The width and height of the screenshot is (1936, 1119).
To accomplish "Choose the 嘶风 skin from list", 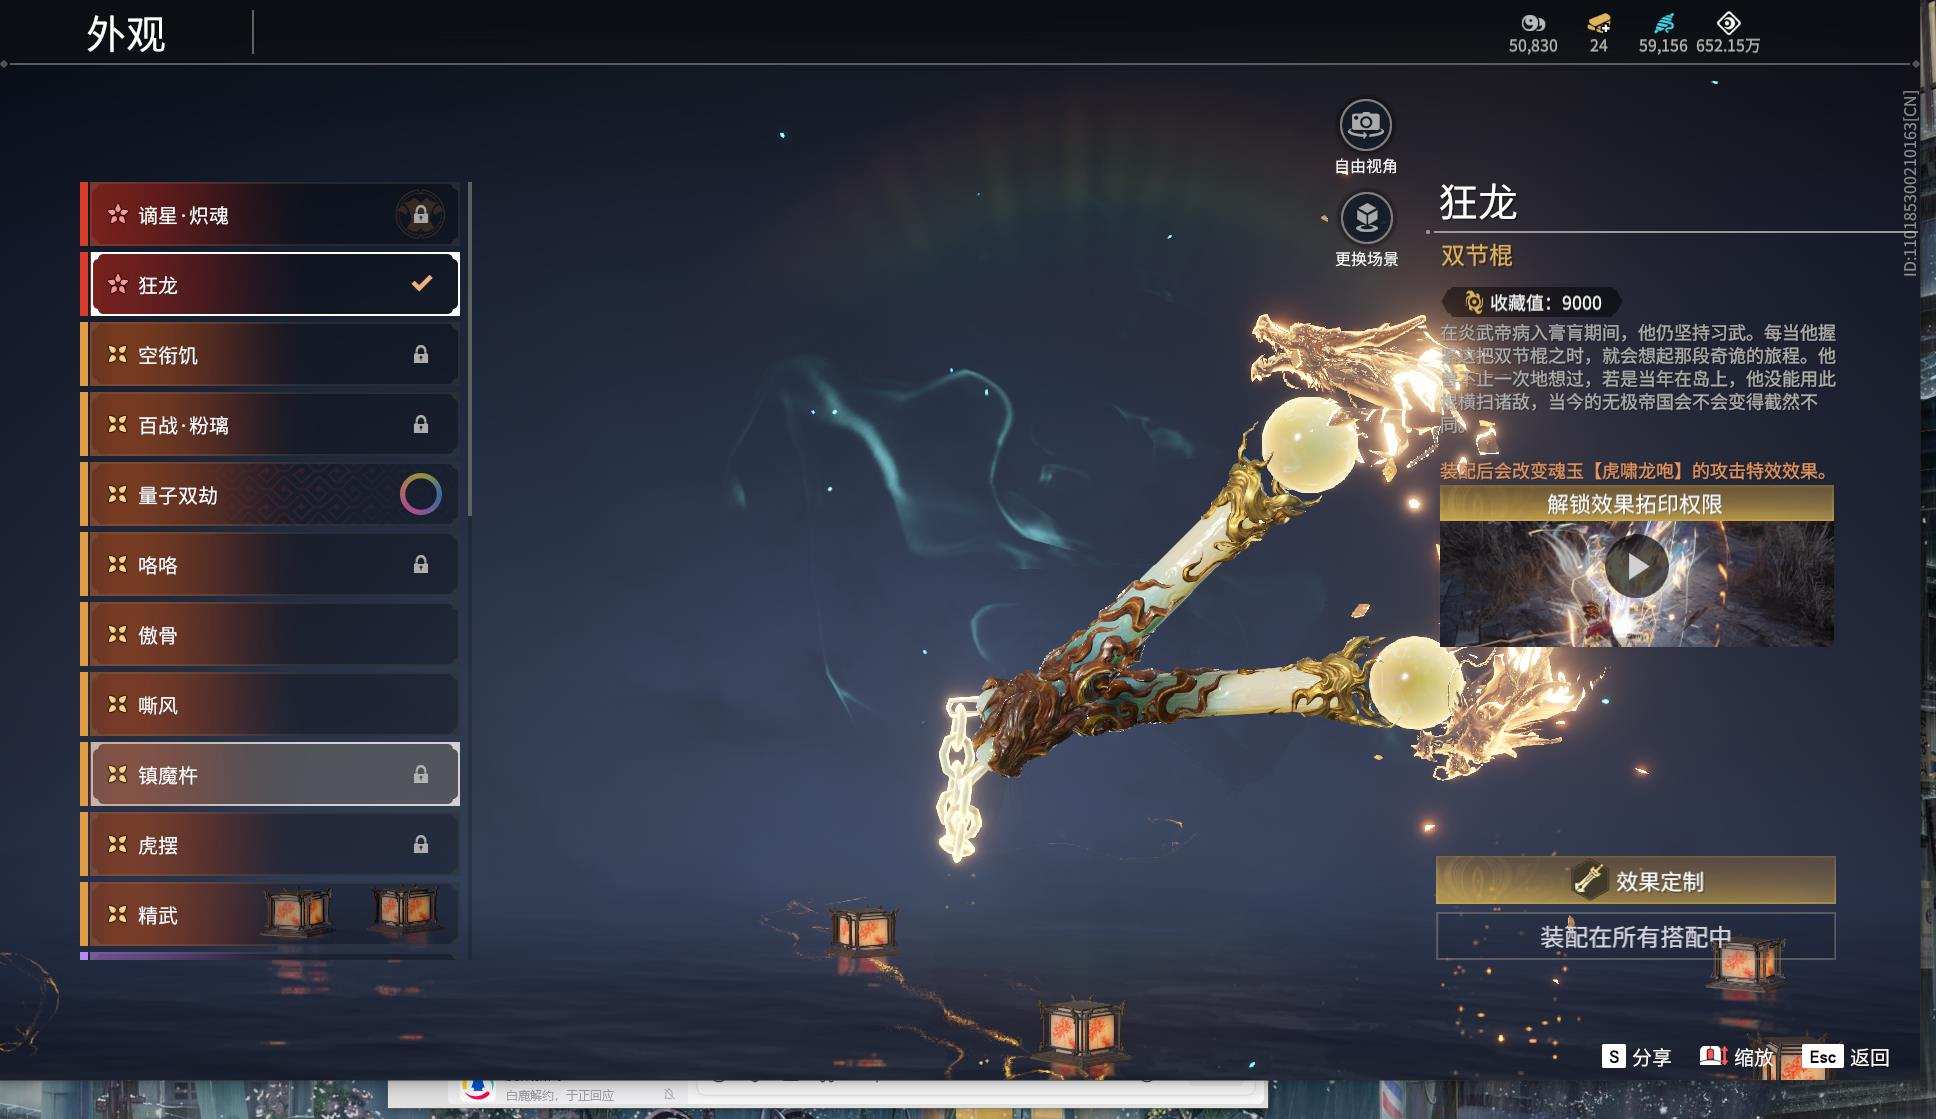I will tap(275, 704).
